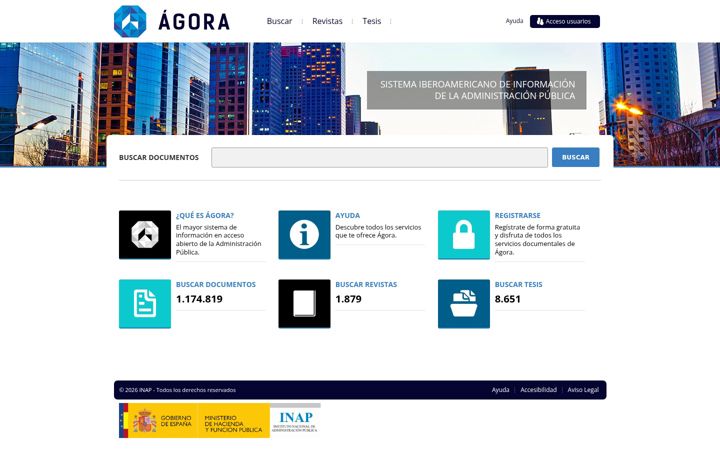720x450 pixels.
Task: Click the Ayuda link in footer bar
Action: 501,390
